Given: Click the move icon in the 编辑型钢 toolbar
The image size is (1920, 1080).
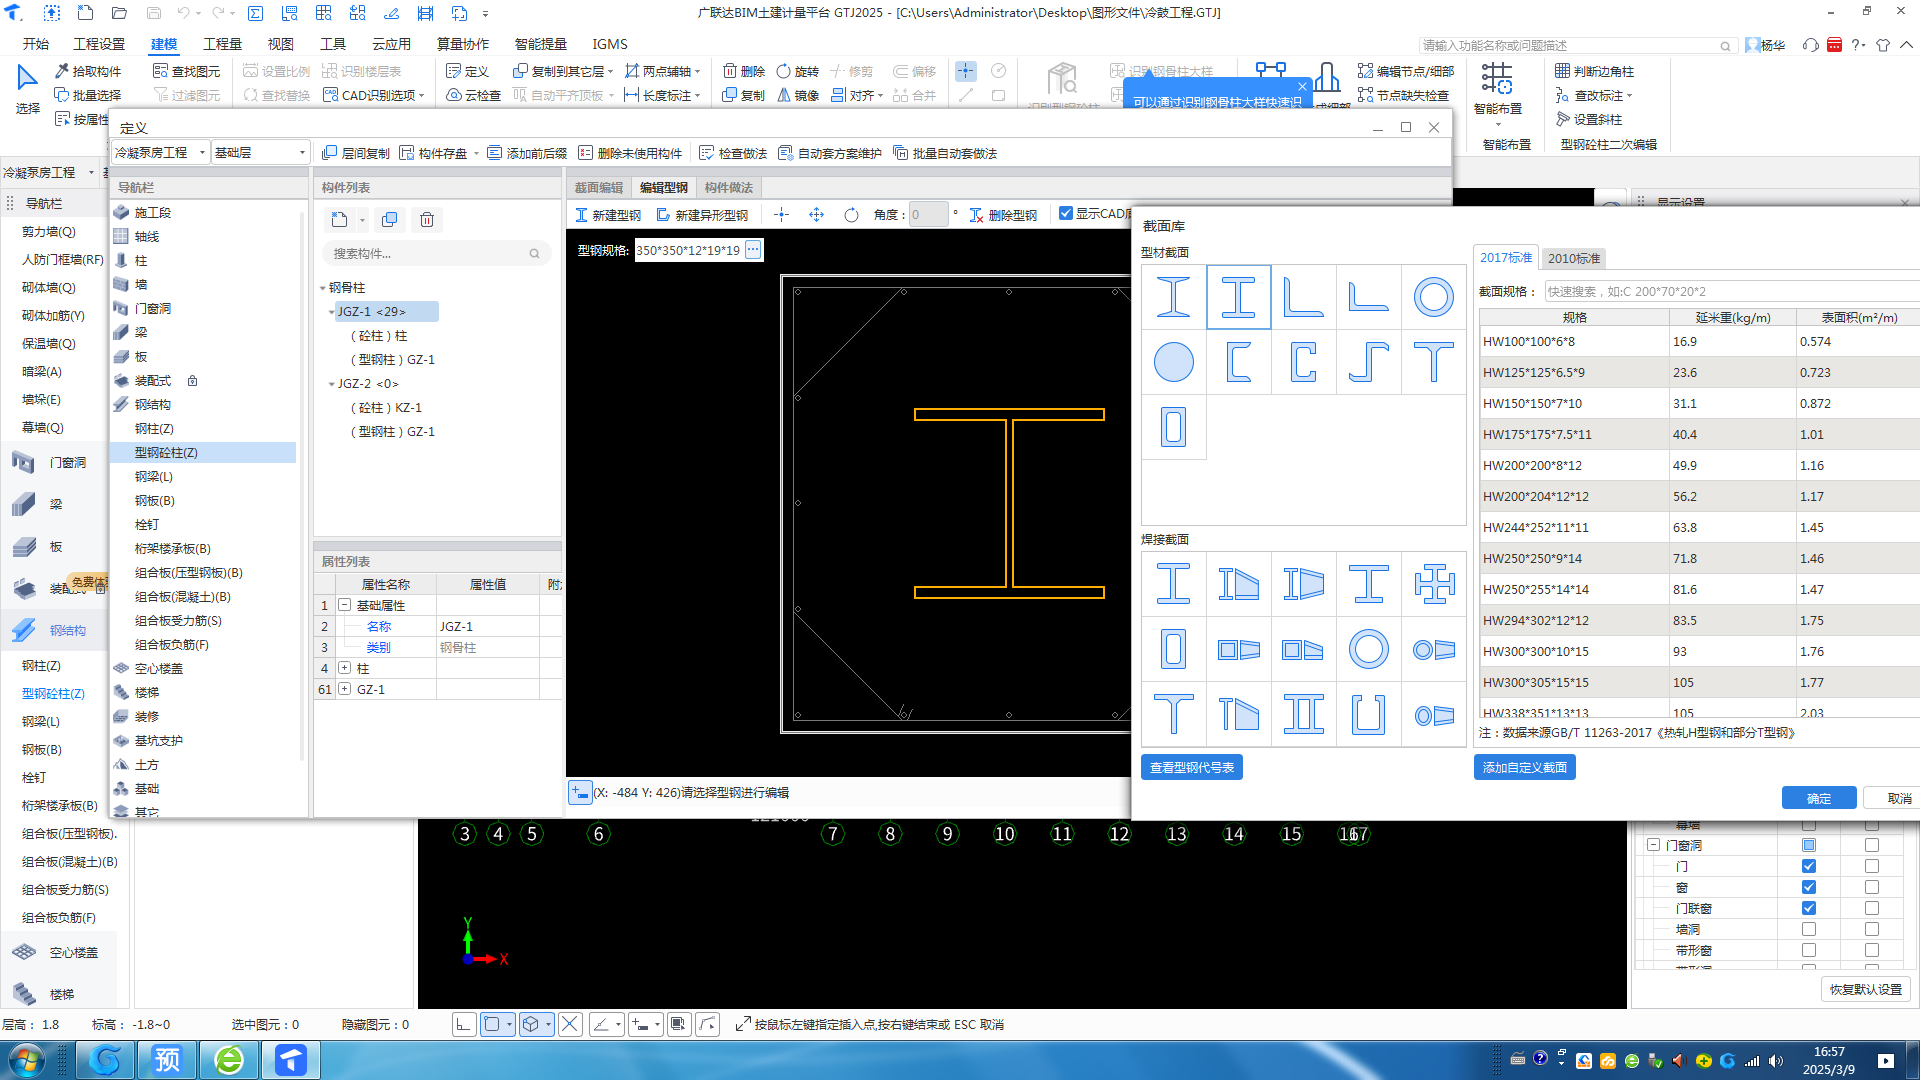Looking at the screenshot, I should (817, 215).
